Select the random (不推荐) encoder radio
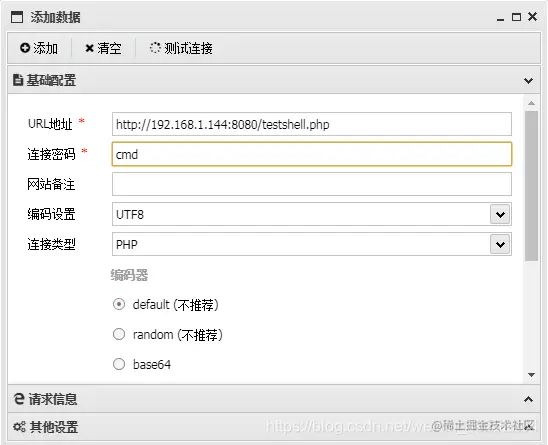This screenshot has height=445, width=548. tap(119, 334)
